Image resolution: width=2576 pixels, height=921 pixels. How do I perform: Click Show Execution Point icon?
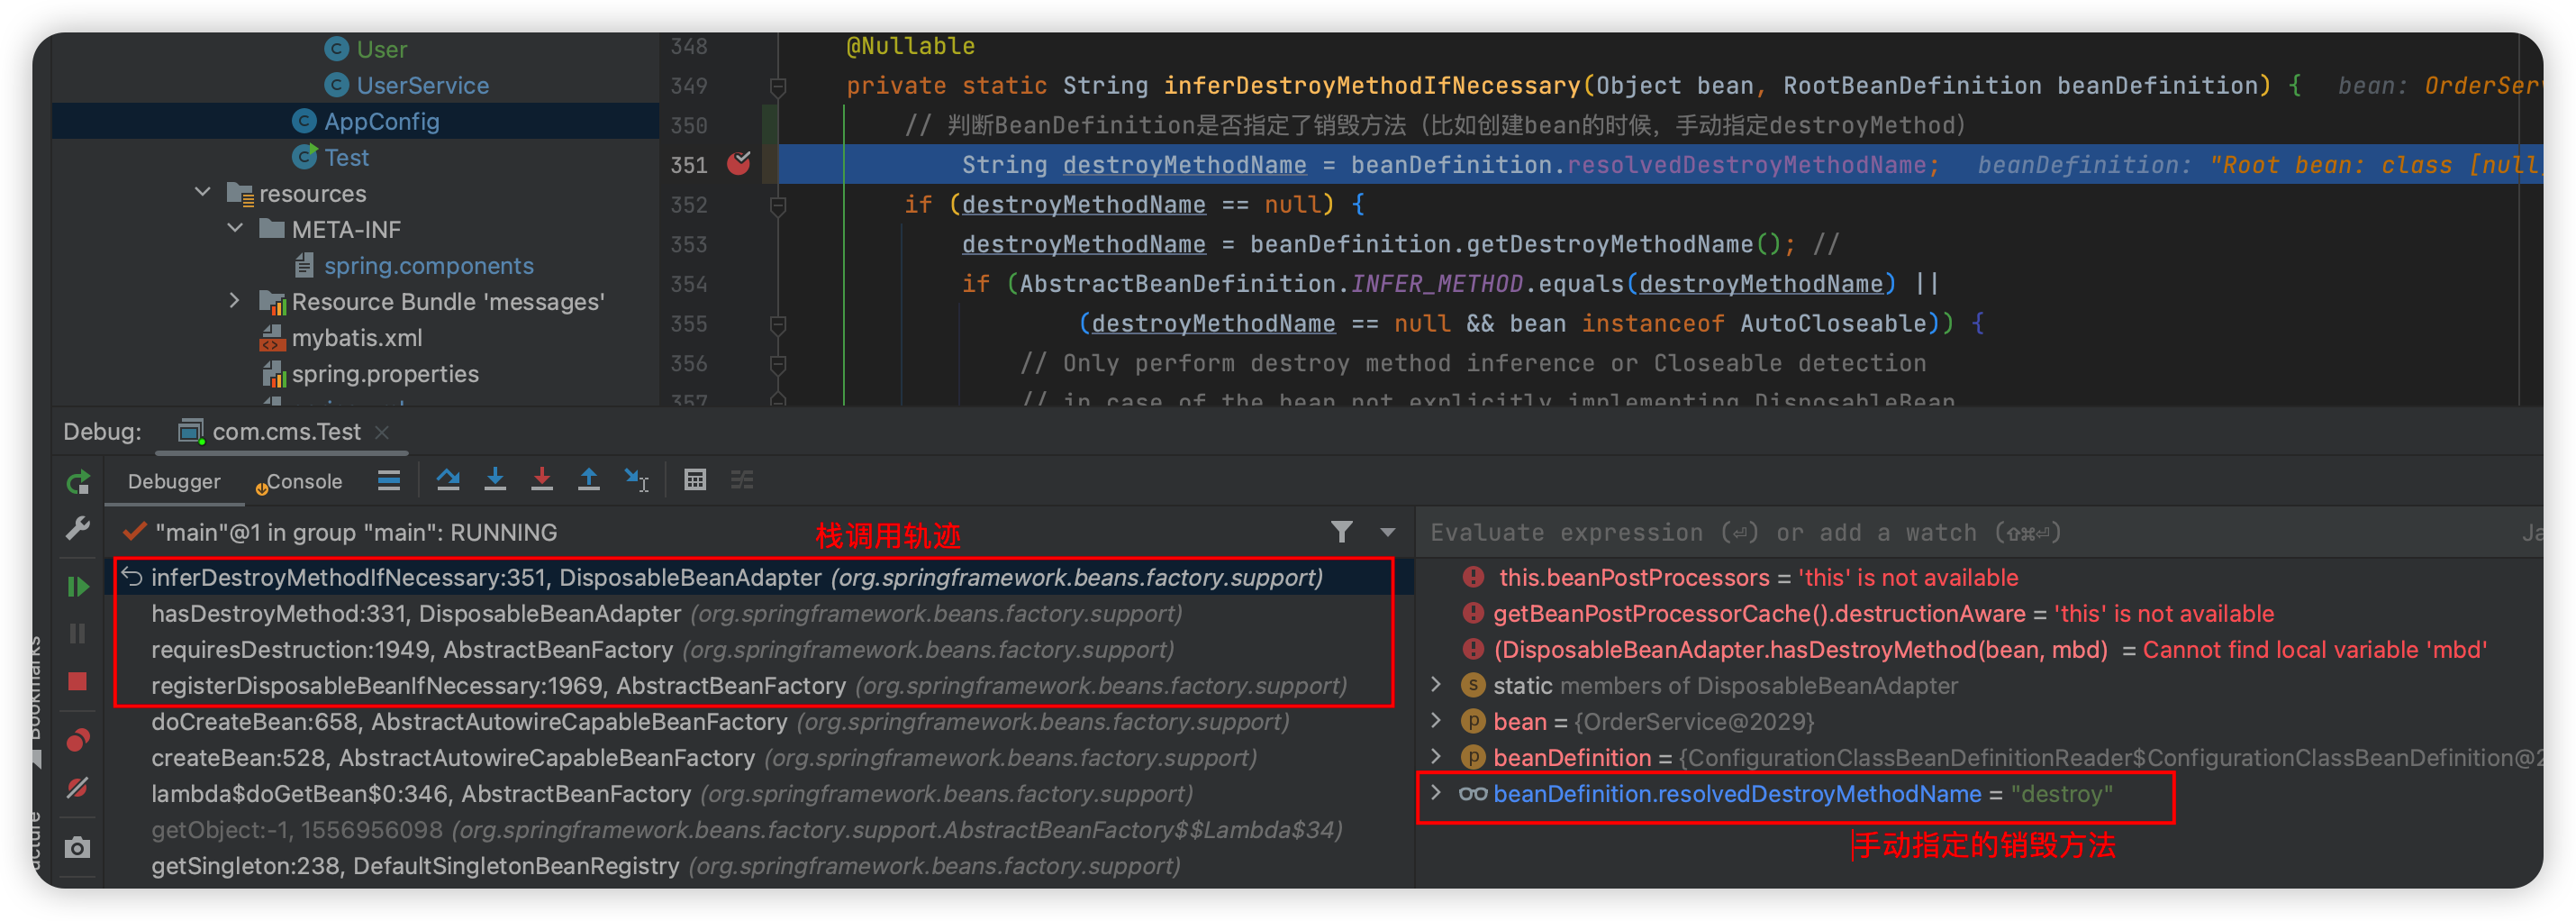point(389,481)
